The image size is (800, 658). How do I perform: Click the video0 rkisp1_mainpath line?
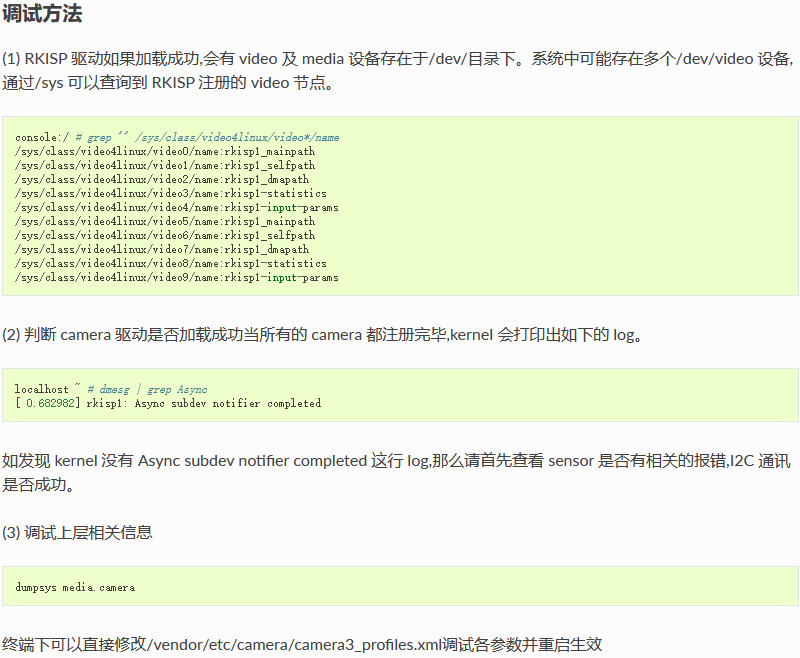(x=165, y=151)
